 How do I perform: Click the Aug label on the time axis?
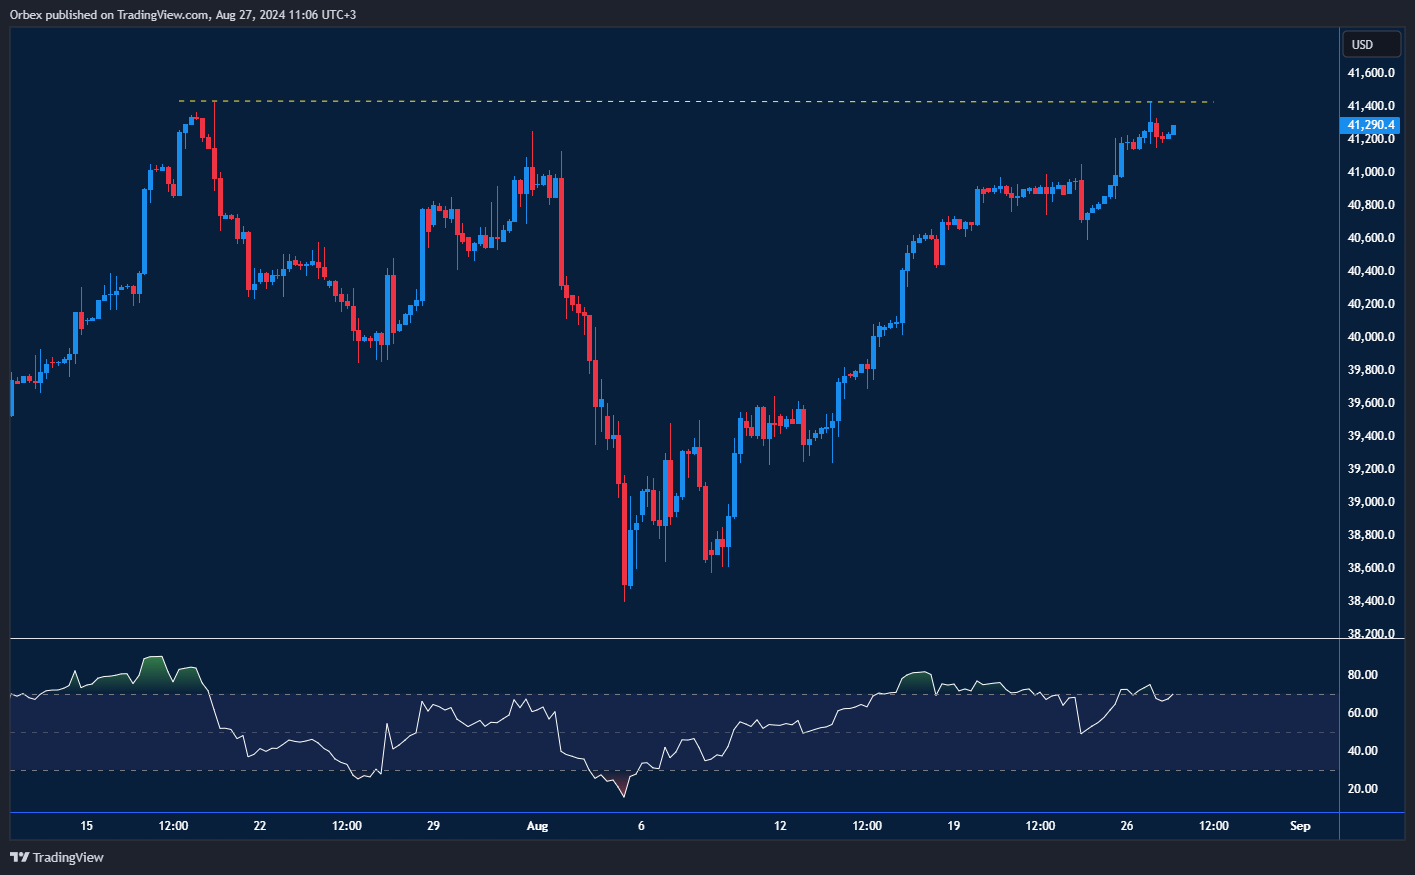tap(537, 826)
